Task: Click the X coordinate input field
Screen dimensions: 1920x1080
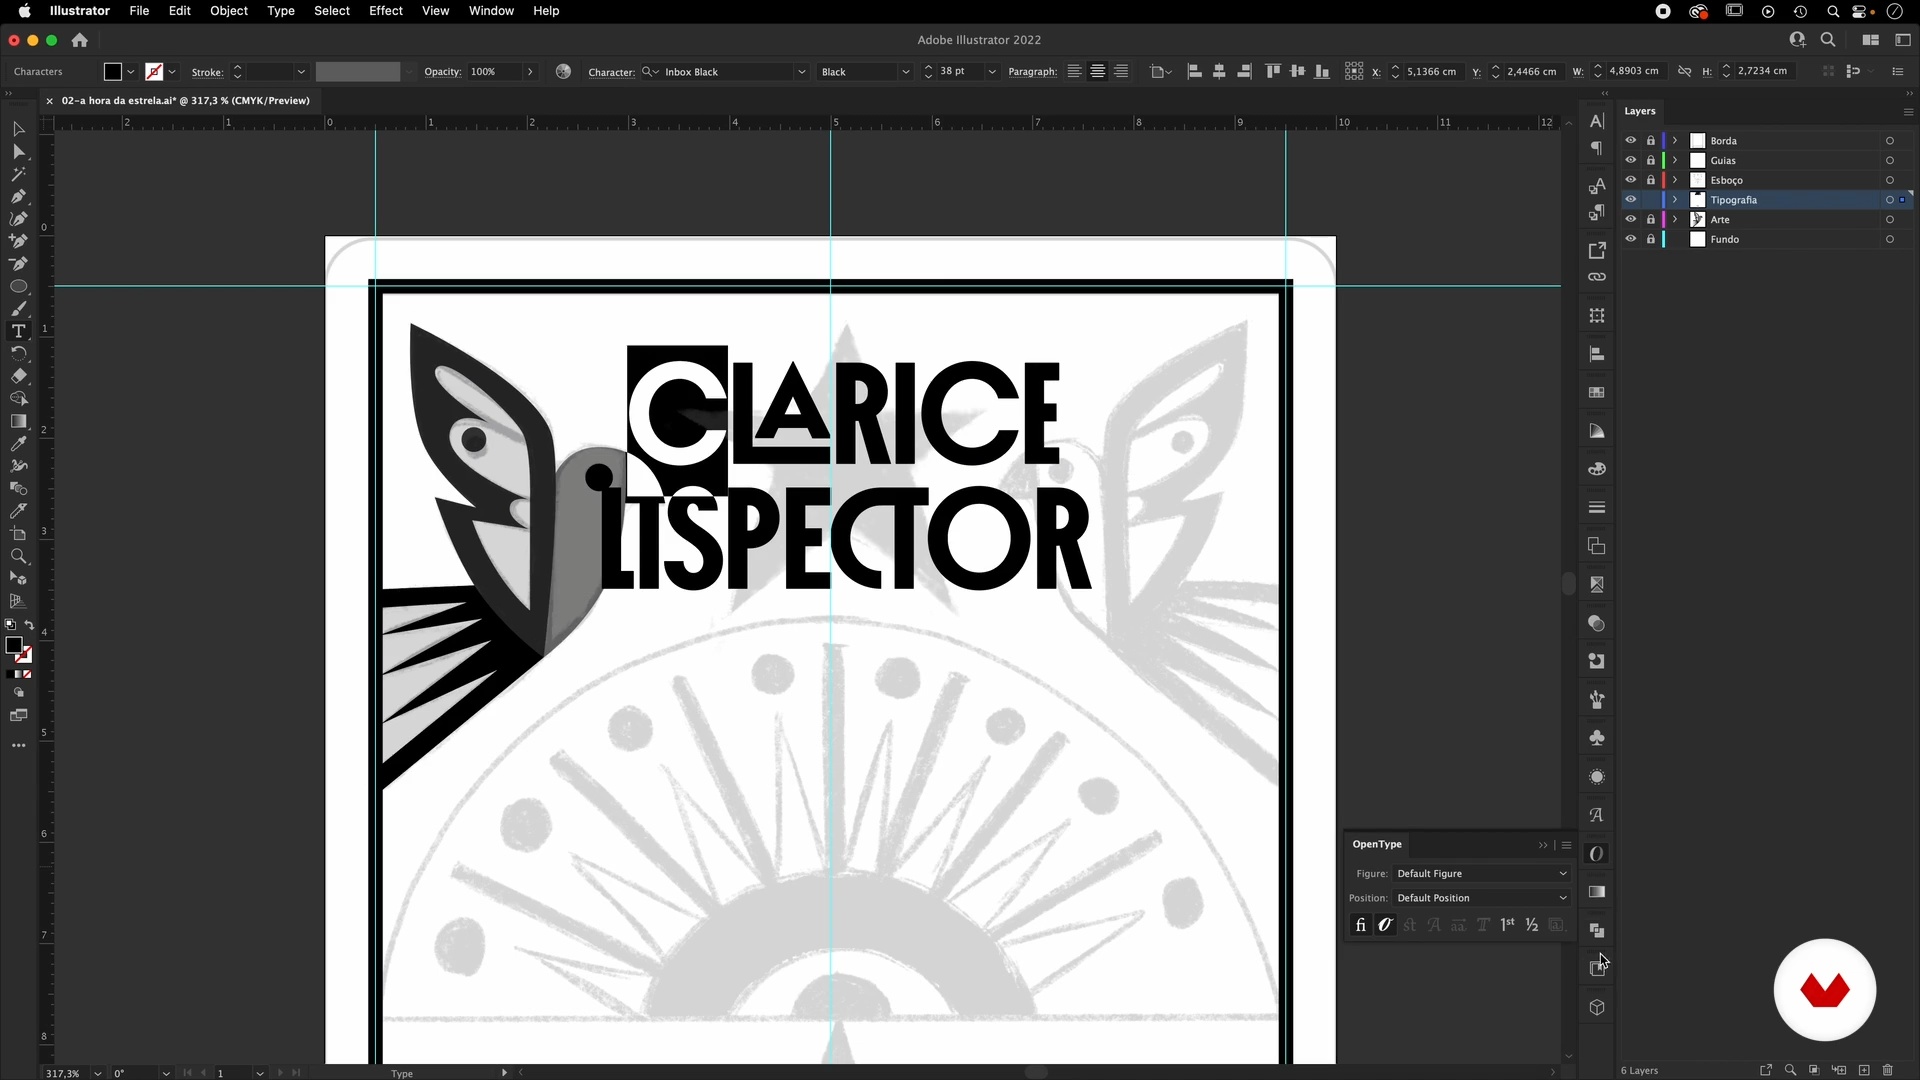Action: tap(1433, 72)
